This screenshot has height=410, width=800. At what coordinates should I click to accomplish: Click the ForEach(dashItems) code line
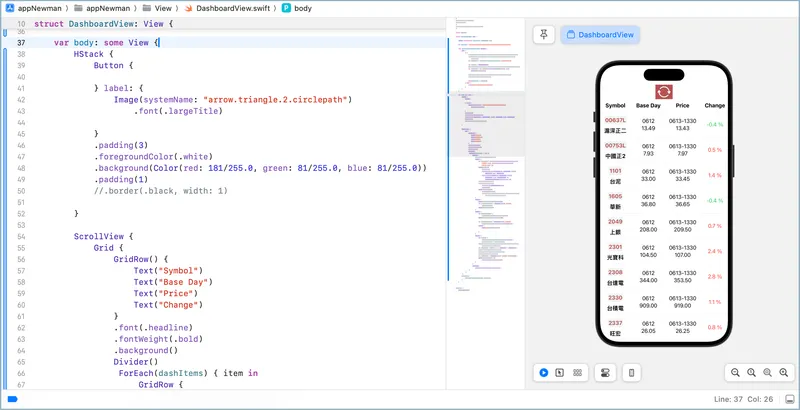pyautogui.click(x=188, y=373)
